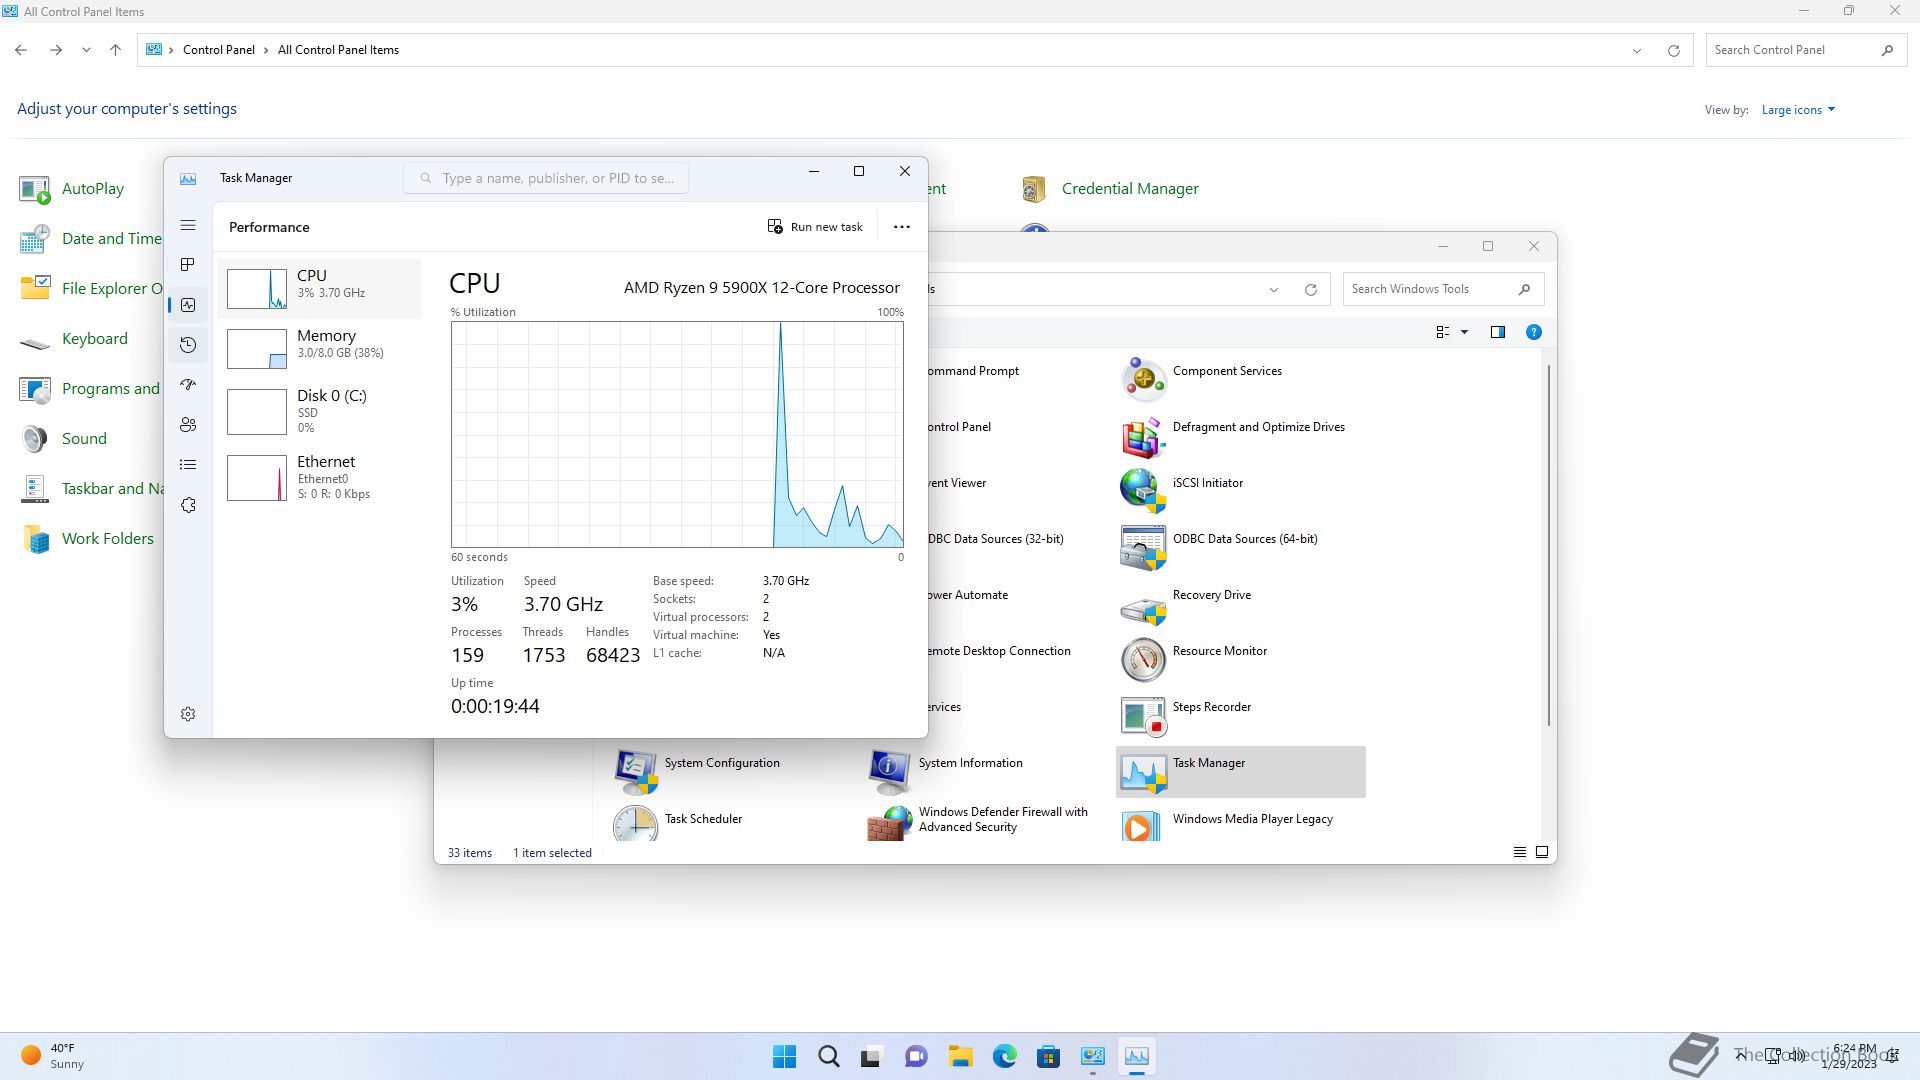Click Control Panel breadcrumb segment
The width and height of the screenshot is (1920, 1080).
click(x=218, y=50)
